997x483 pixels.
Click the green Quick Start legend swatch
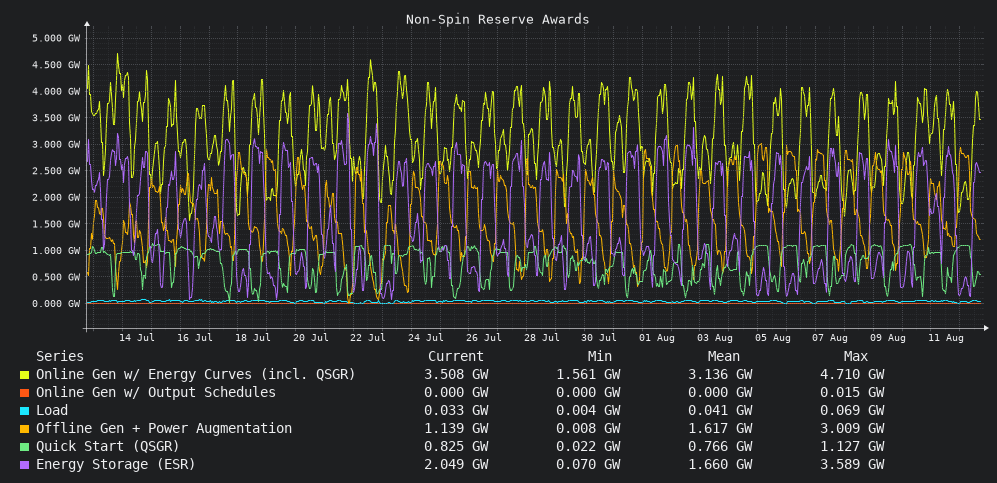24,447
